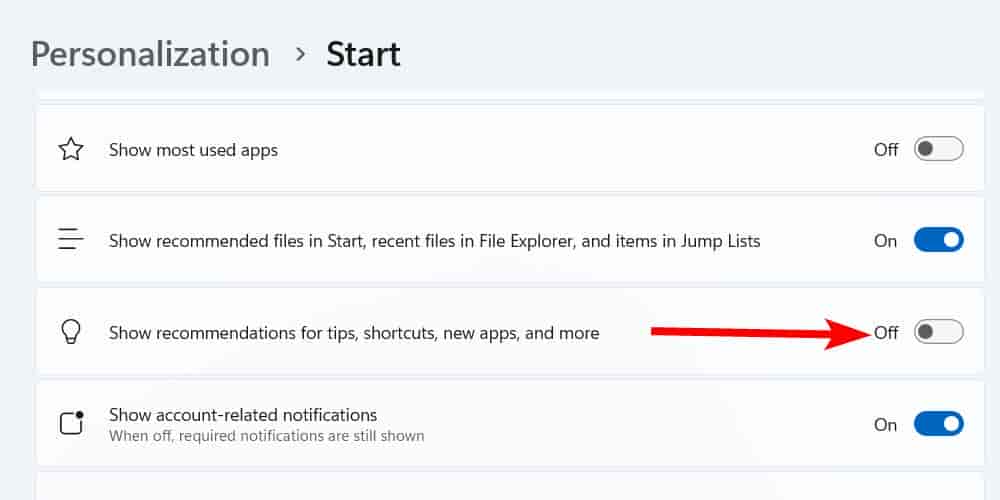Click the 'When off, required notifications' description
Viewport: 1000px width, 500px height.
click(267, 437)
